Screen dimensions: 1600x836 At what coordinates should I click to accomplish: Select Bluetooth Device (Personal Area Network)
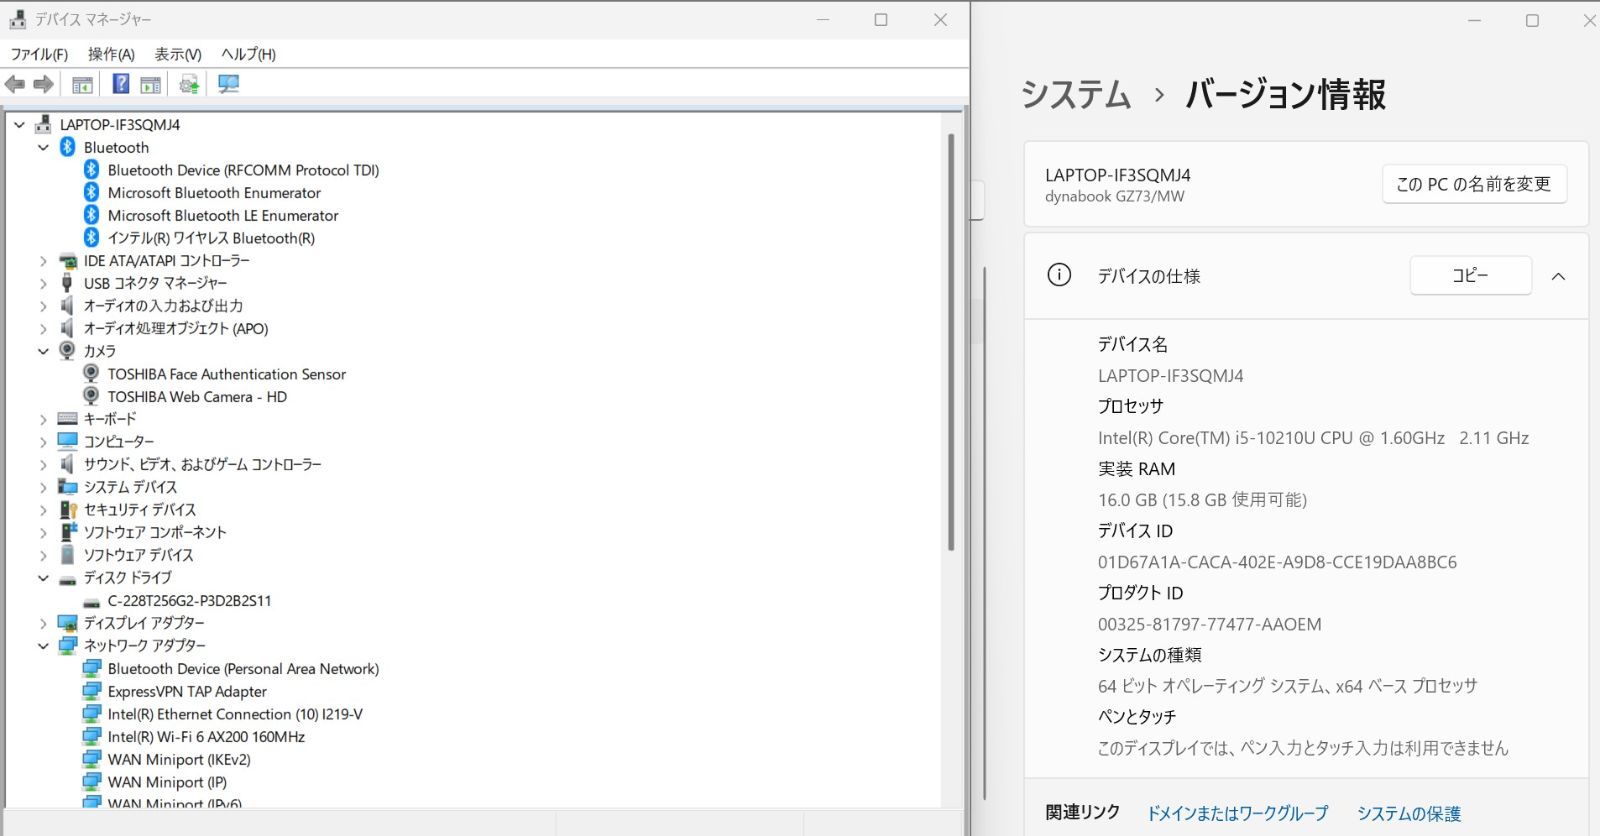click(243, 669)
